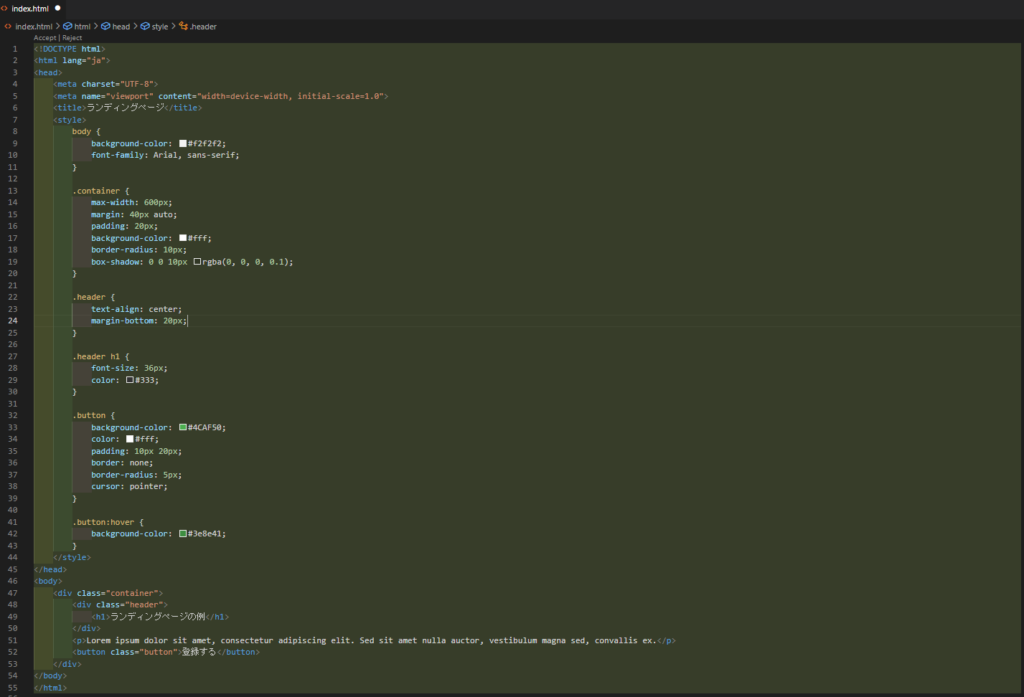The image size is (1024, 697).
Task: Click line number 46 in gutter
Action: click(x=13, y=581)
